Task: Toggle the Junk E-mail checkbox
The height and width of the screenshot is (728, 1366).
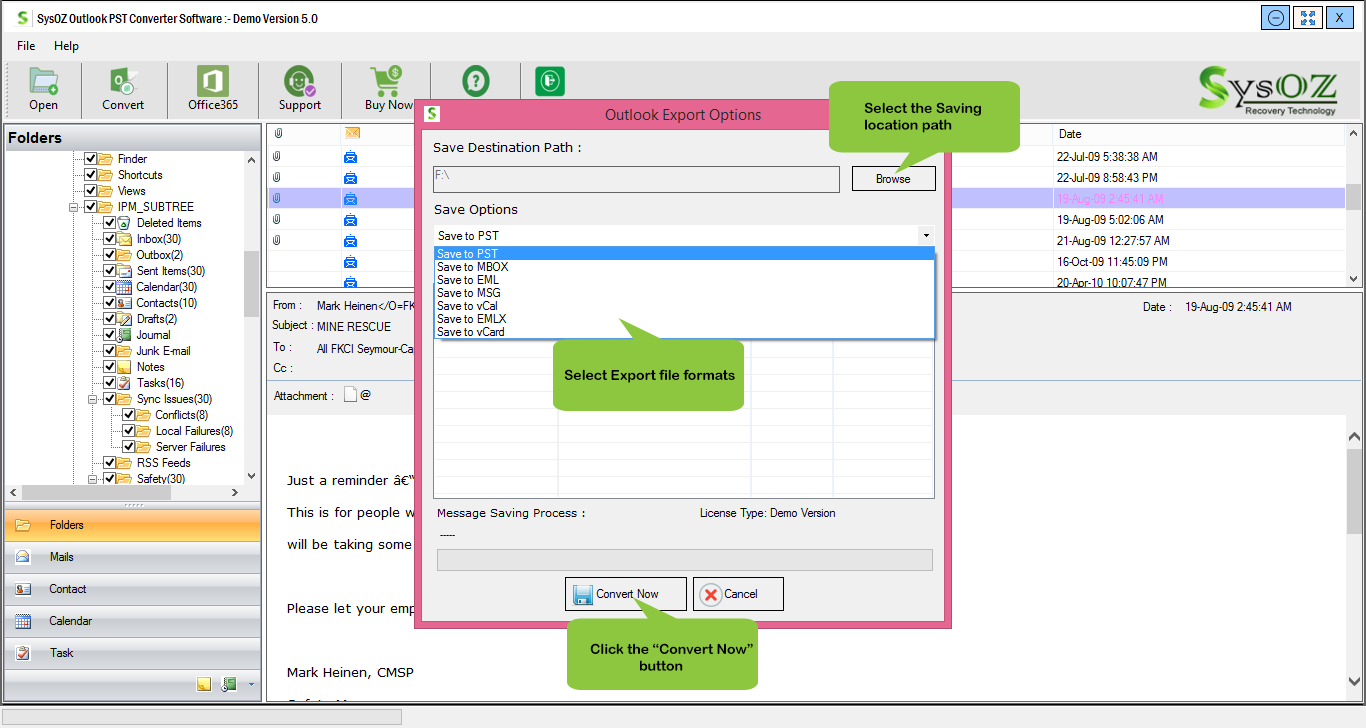Action: coord(110,351)
